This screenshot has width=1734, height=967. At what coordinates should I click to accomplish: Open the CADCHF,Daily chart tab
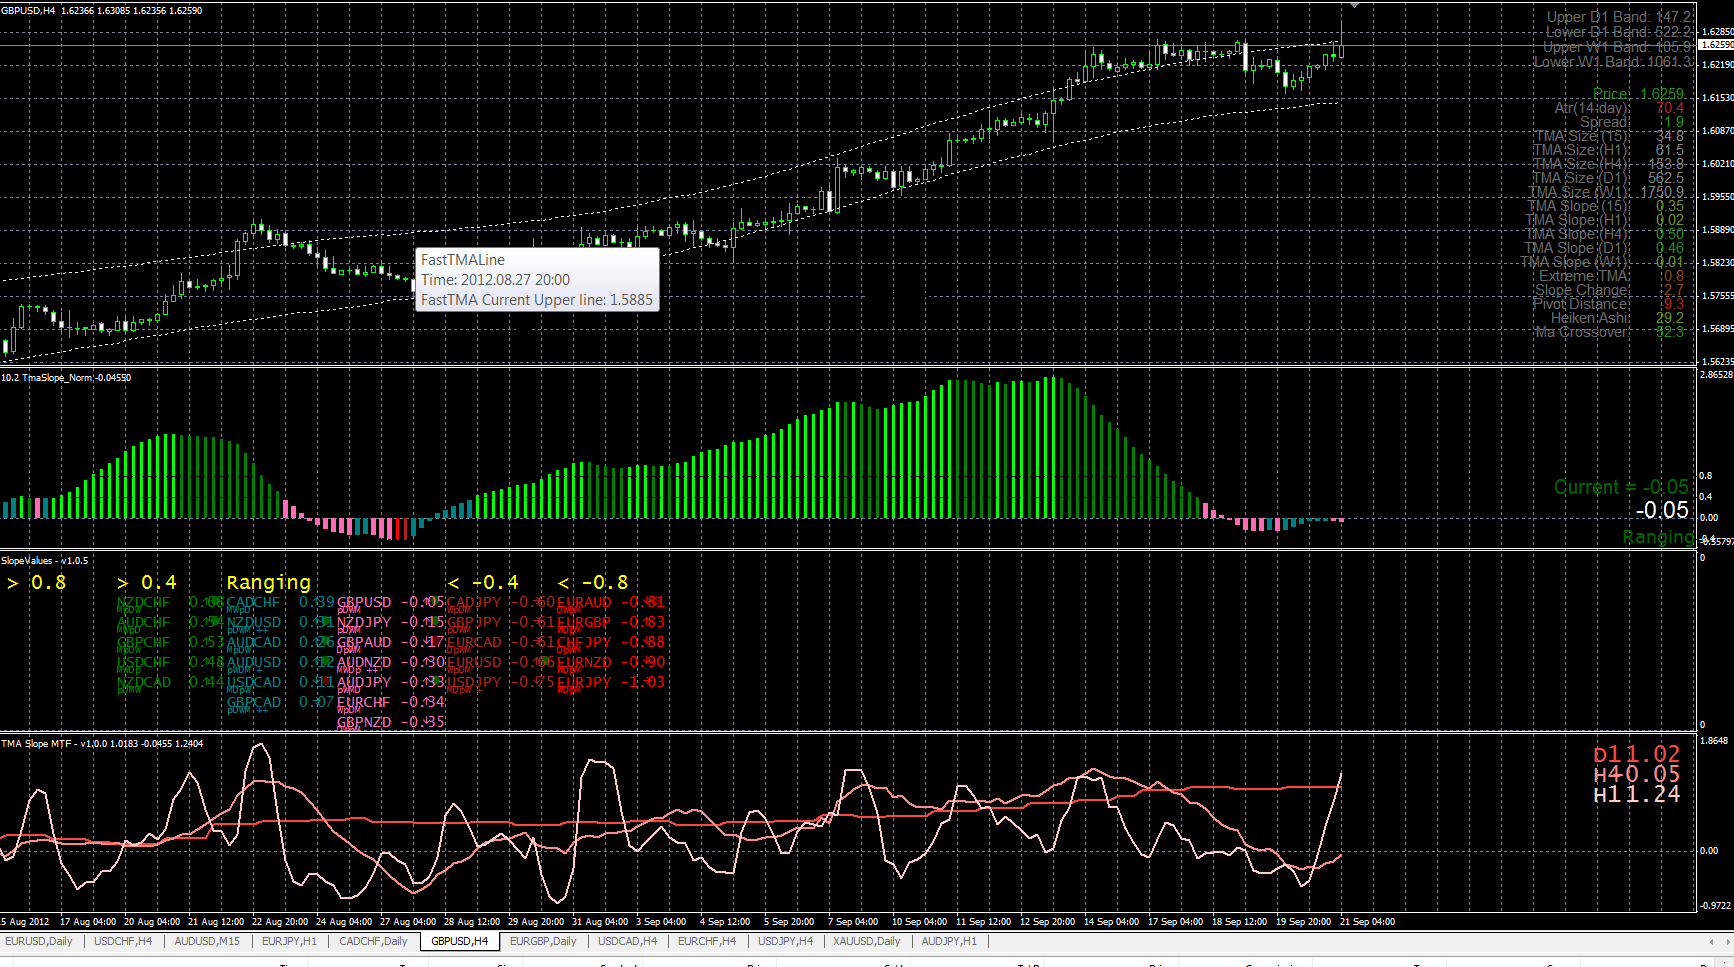point(373,941)
